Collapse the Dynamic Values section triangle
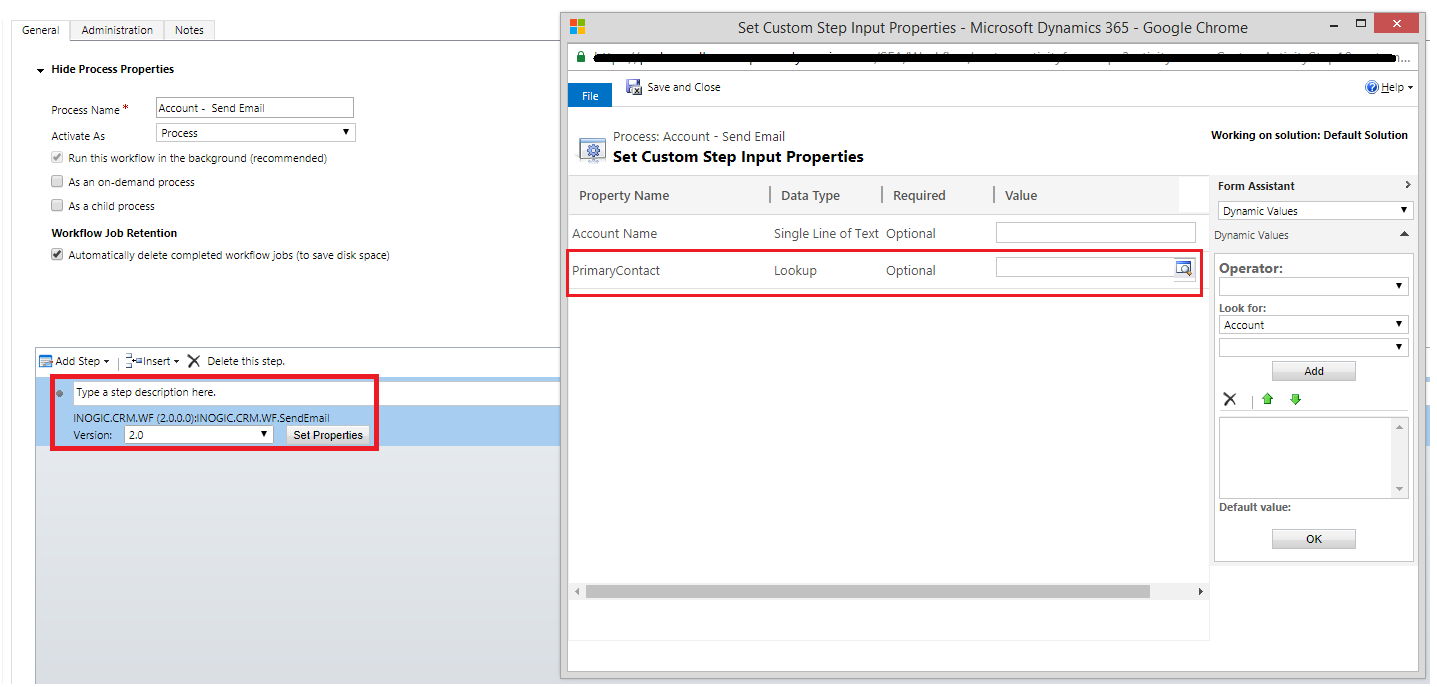1437x687 pixels. [1404, 234]
